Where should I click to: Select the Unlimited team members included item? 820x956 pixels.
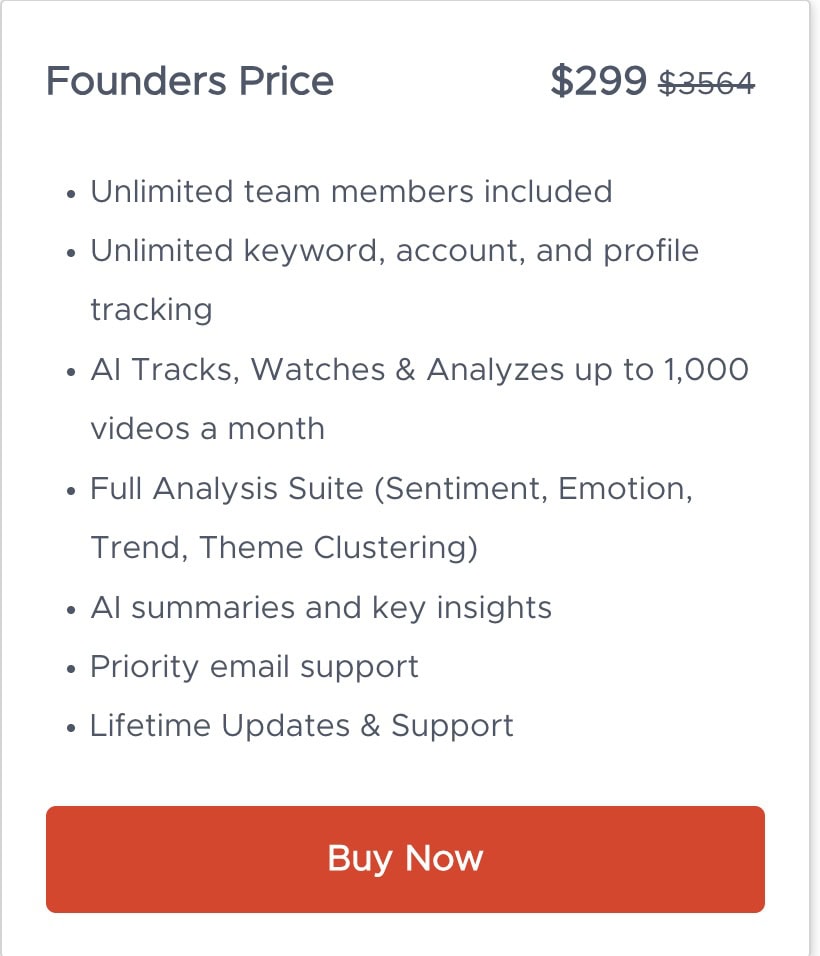pyautogui.click(x=351, y=191)
